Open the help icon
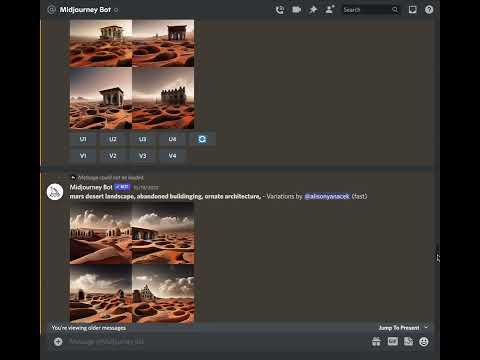Image resolution: width=480 pixels, height=360 pixels. click(429, 10)
